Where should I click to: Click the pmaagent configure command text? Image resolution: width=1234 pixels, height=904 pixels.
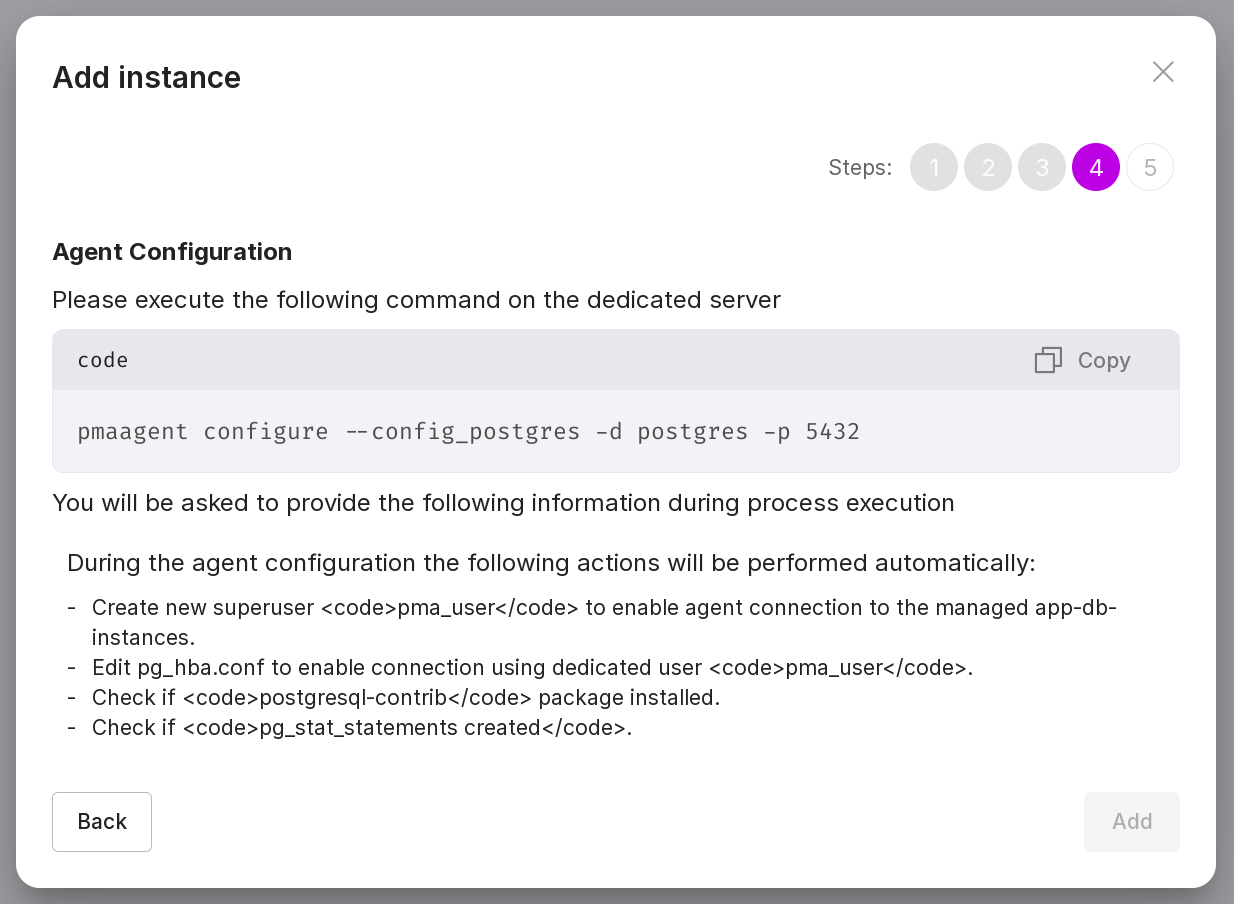pyautogui.click(x=468, y=432)
